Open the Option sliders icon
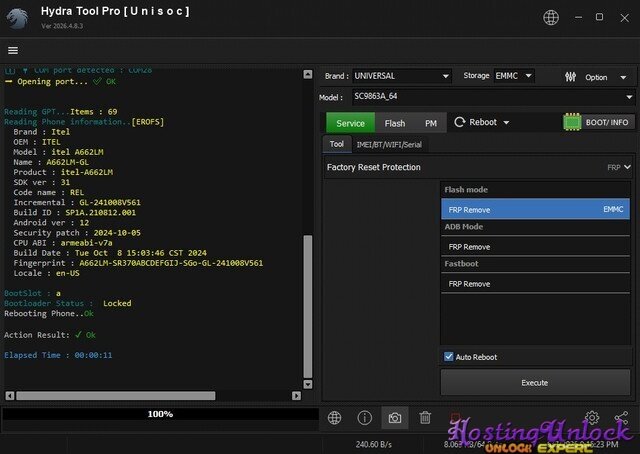Screen dimensions: 640x454 point(570,77)
